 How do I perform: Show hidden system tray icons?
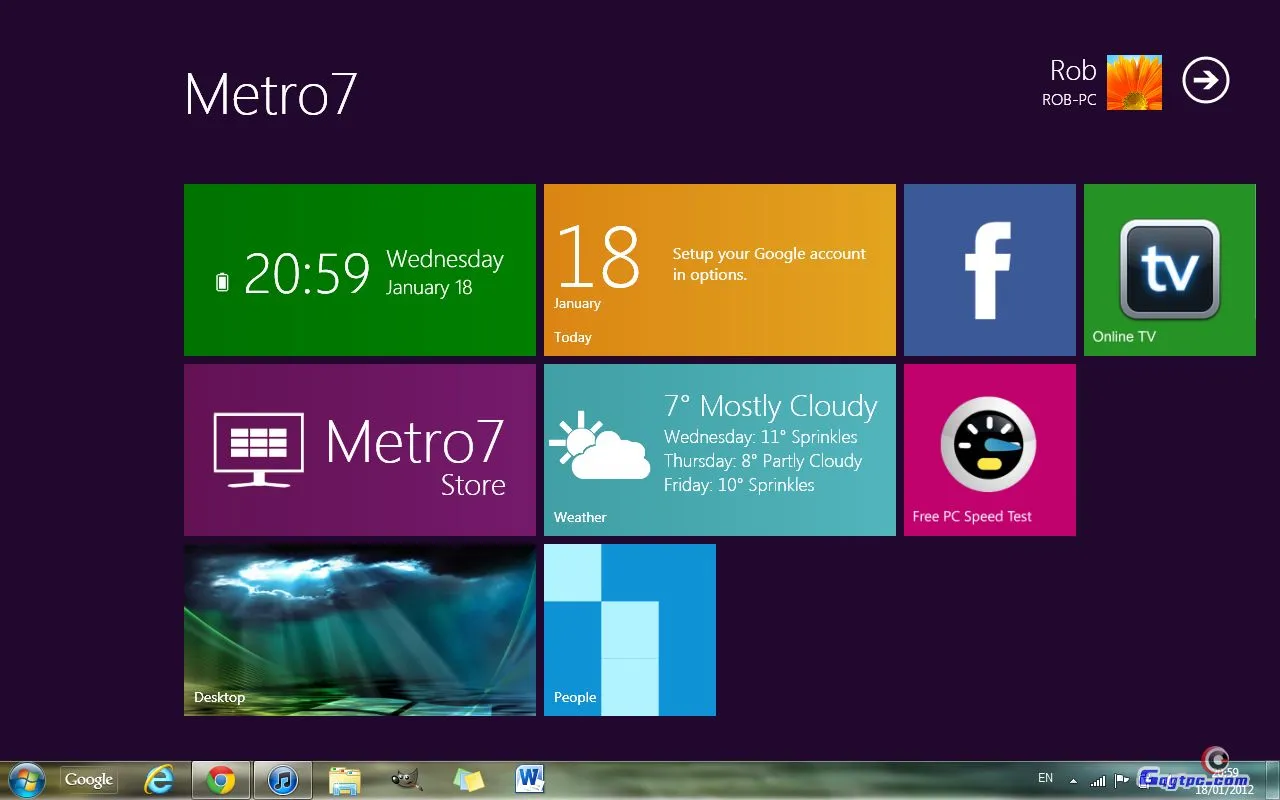click(1073, 780)
